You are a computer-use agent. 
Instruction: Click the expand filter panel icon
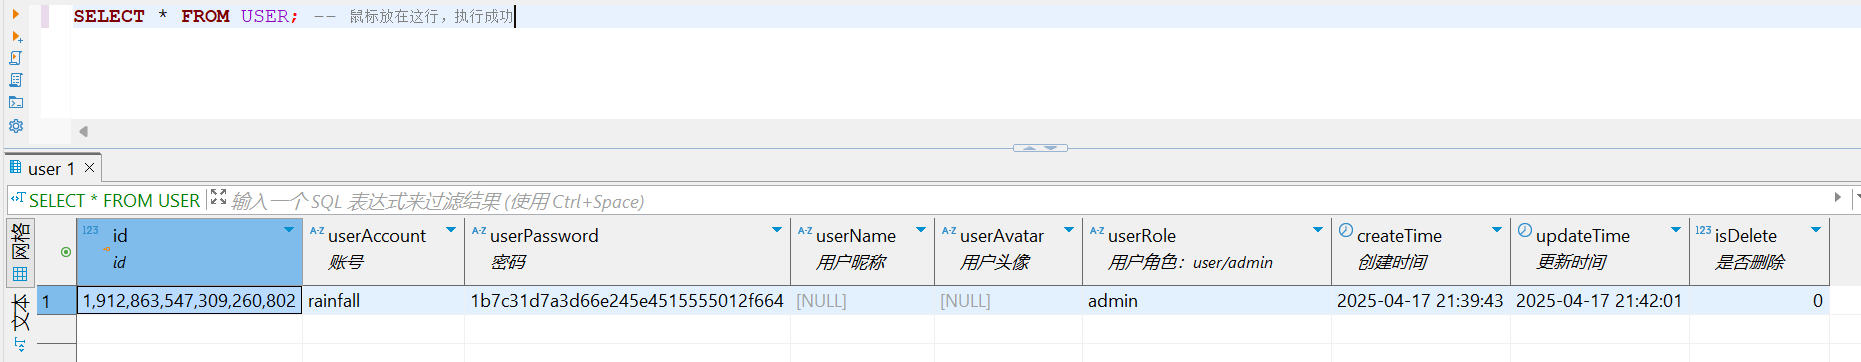pos(218,198)
